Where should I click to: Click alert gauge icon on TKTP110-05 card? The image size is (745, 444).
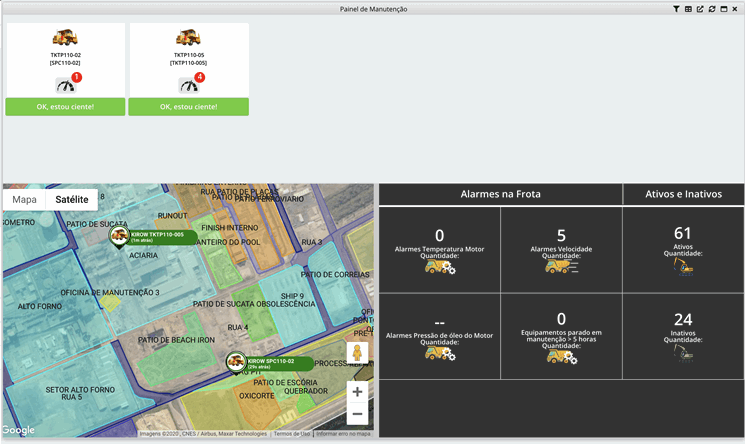coord(188,85)
